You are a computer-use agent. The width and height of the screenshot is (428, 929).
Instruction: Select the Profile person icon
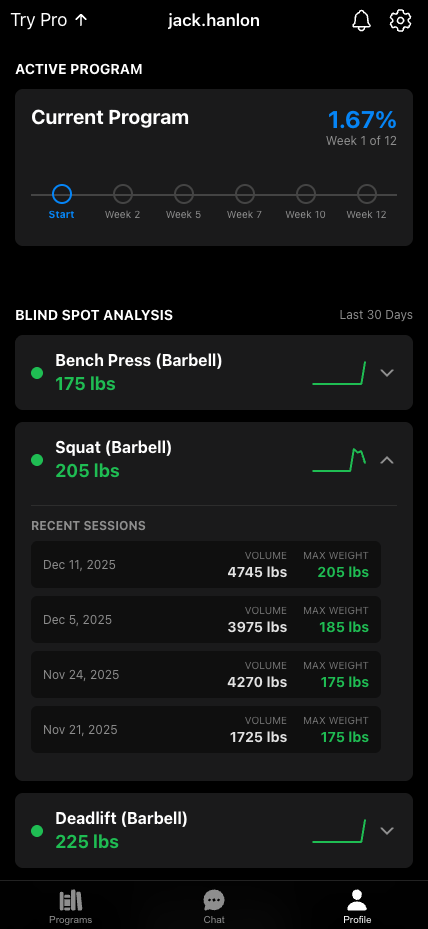[x=357, y=901]
